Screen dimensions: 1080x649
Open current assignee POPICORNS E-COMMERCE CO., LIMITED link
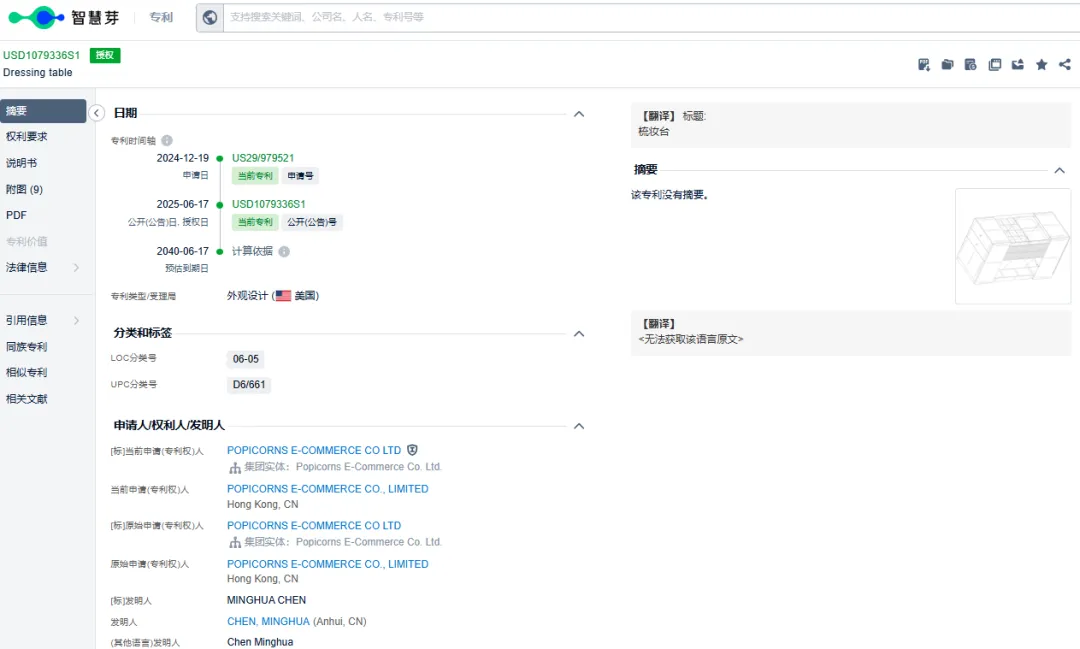[328, 488]
